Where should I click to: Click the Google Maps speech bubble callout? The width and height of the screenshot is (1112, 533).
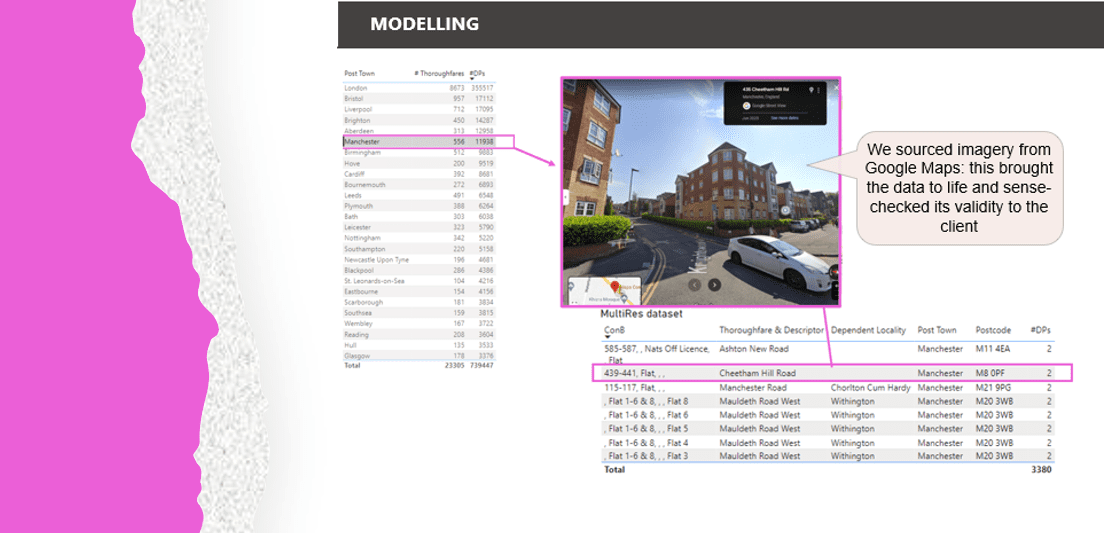(959, 188)
